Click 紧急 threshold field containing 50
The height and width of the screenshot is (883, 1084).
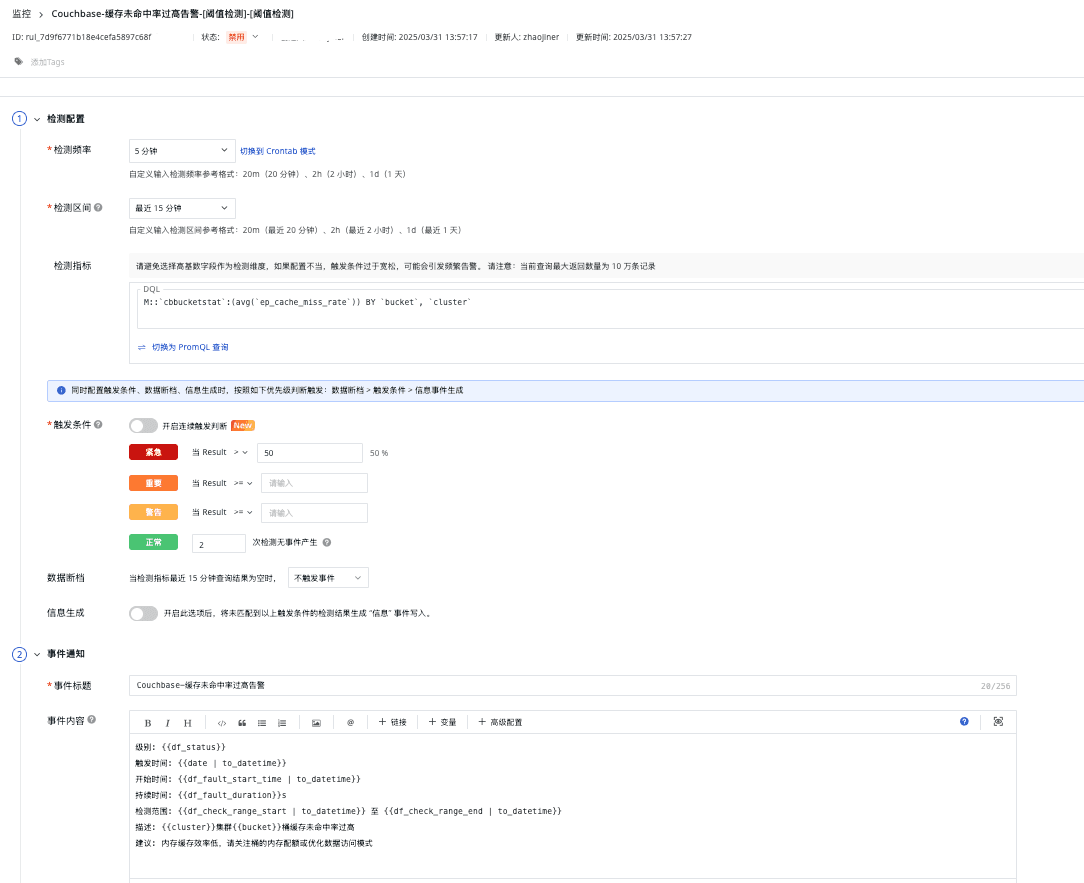point(310,453)
